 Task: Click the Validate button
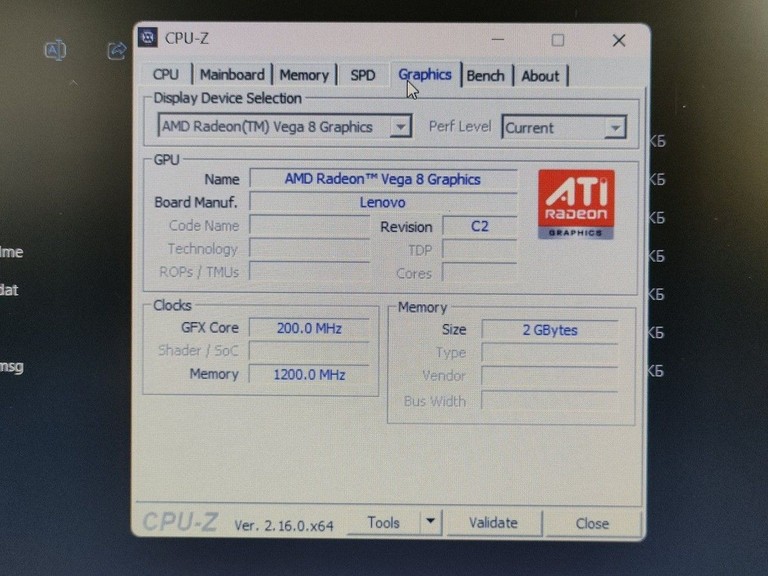(x=493, y=523)
